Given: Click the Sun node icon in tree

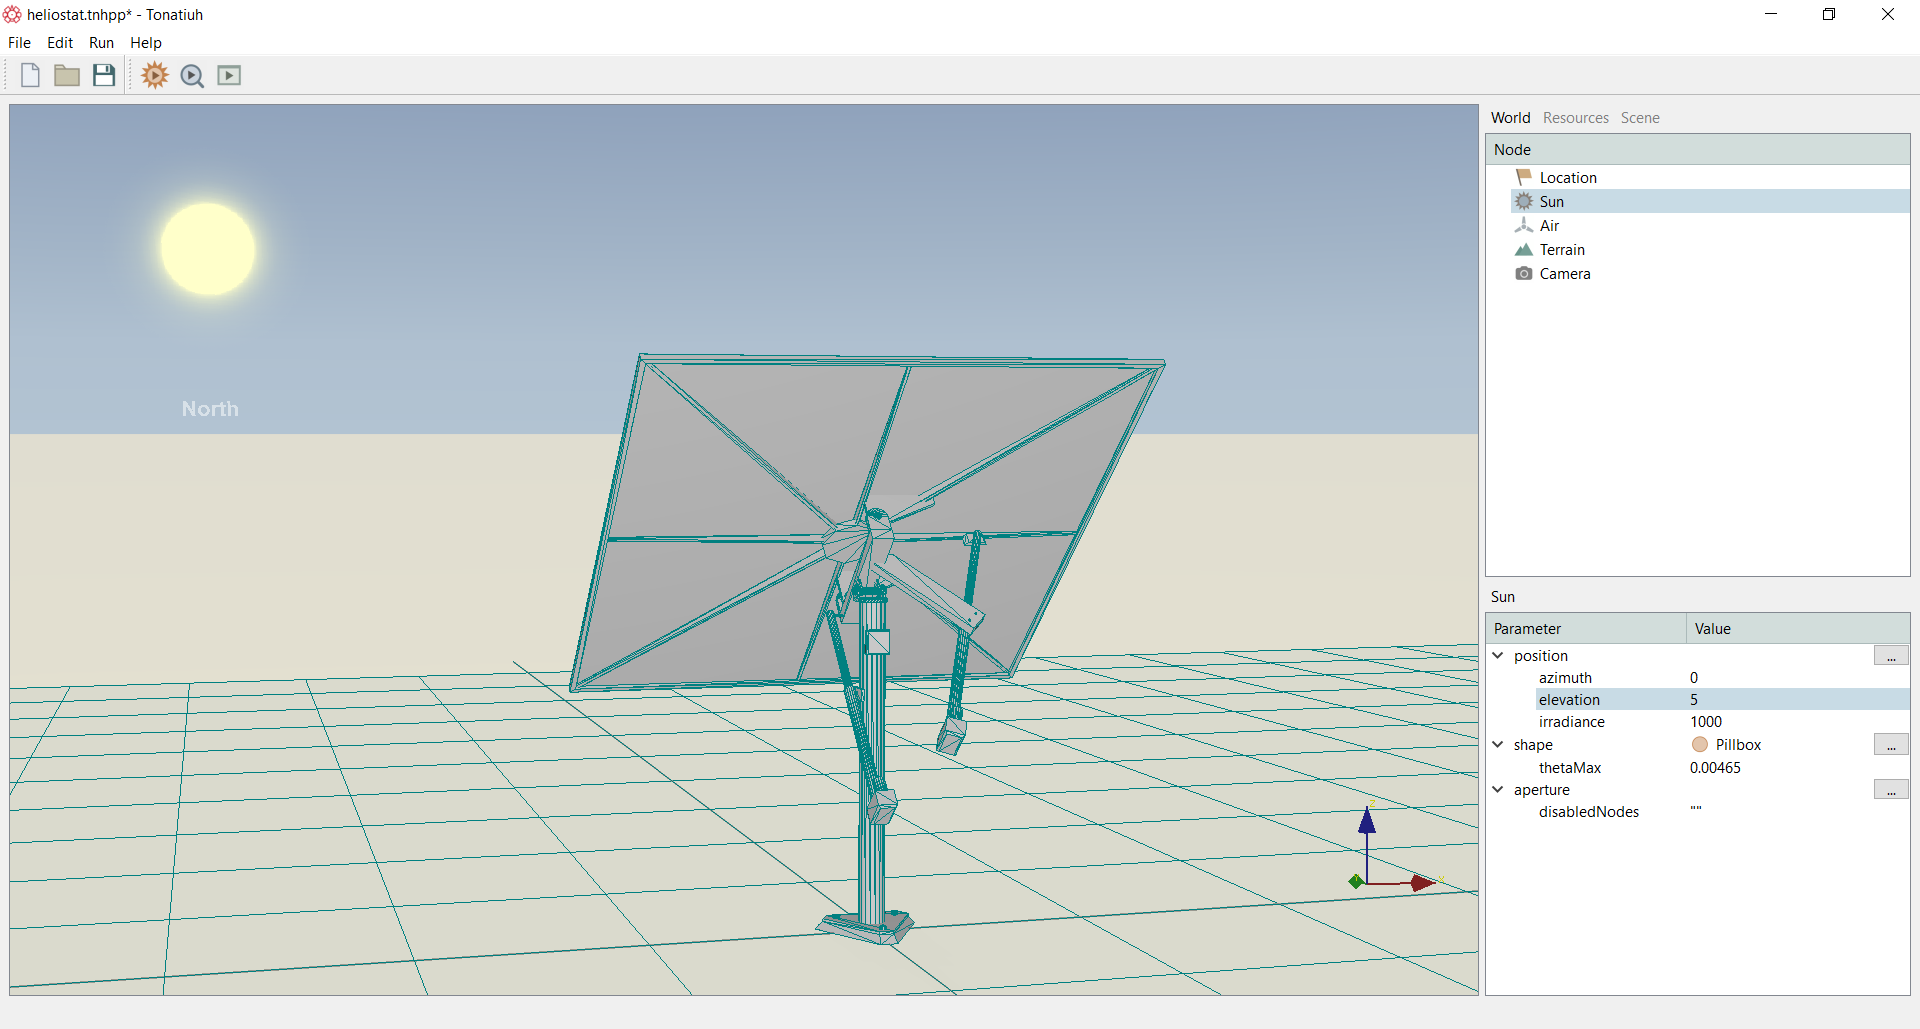Looking at the screenshot, I should (x=1524, y=201).
